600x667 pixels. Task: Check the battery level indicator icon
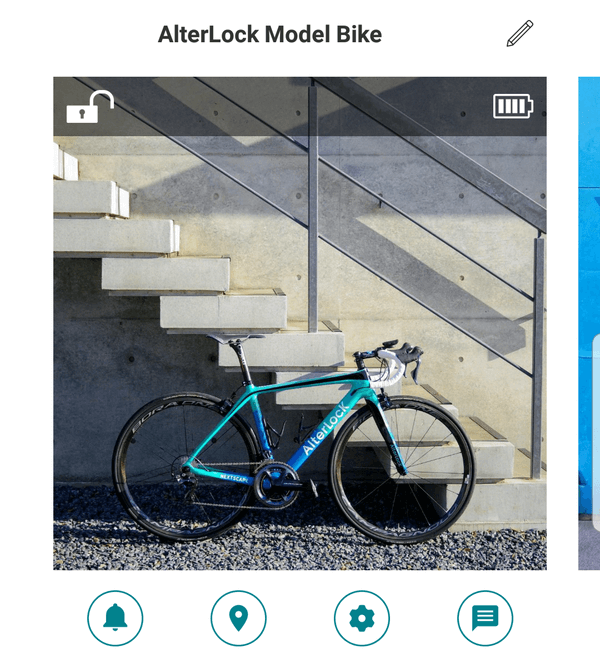tap(513, 106)
